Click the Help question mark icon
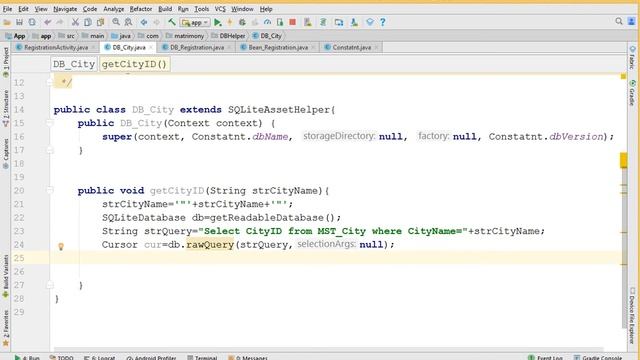Screen dimensions: 640x360 tap(382, 22)
